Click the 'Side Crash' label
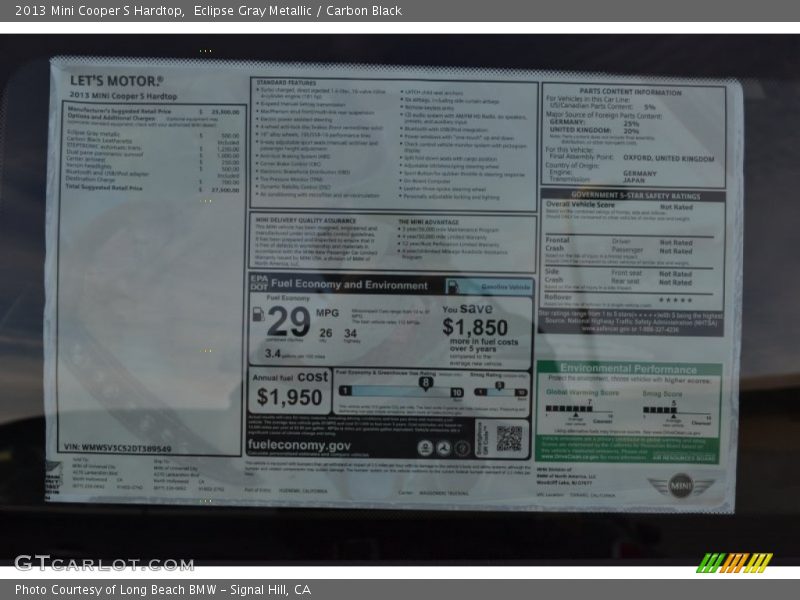The image size is (800, 600). [554, 276]
